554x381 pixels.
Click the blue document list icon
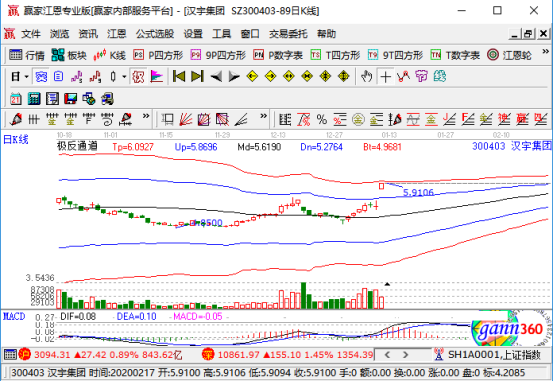(59, 76)
